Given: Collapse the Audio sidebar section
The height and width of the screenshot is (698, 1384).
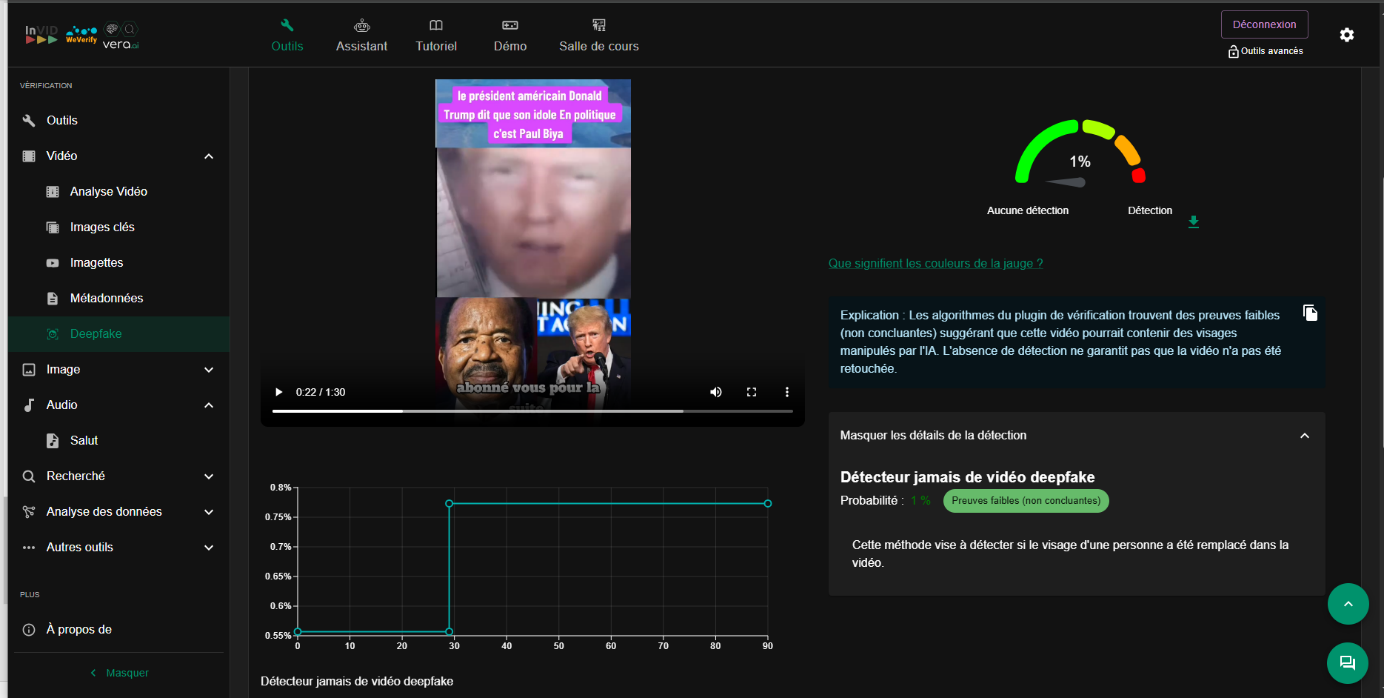Looking at the screenshot, I should coord(118,405).
